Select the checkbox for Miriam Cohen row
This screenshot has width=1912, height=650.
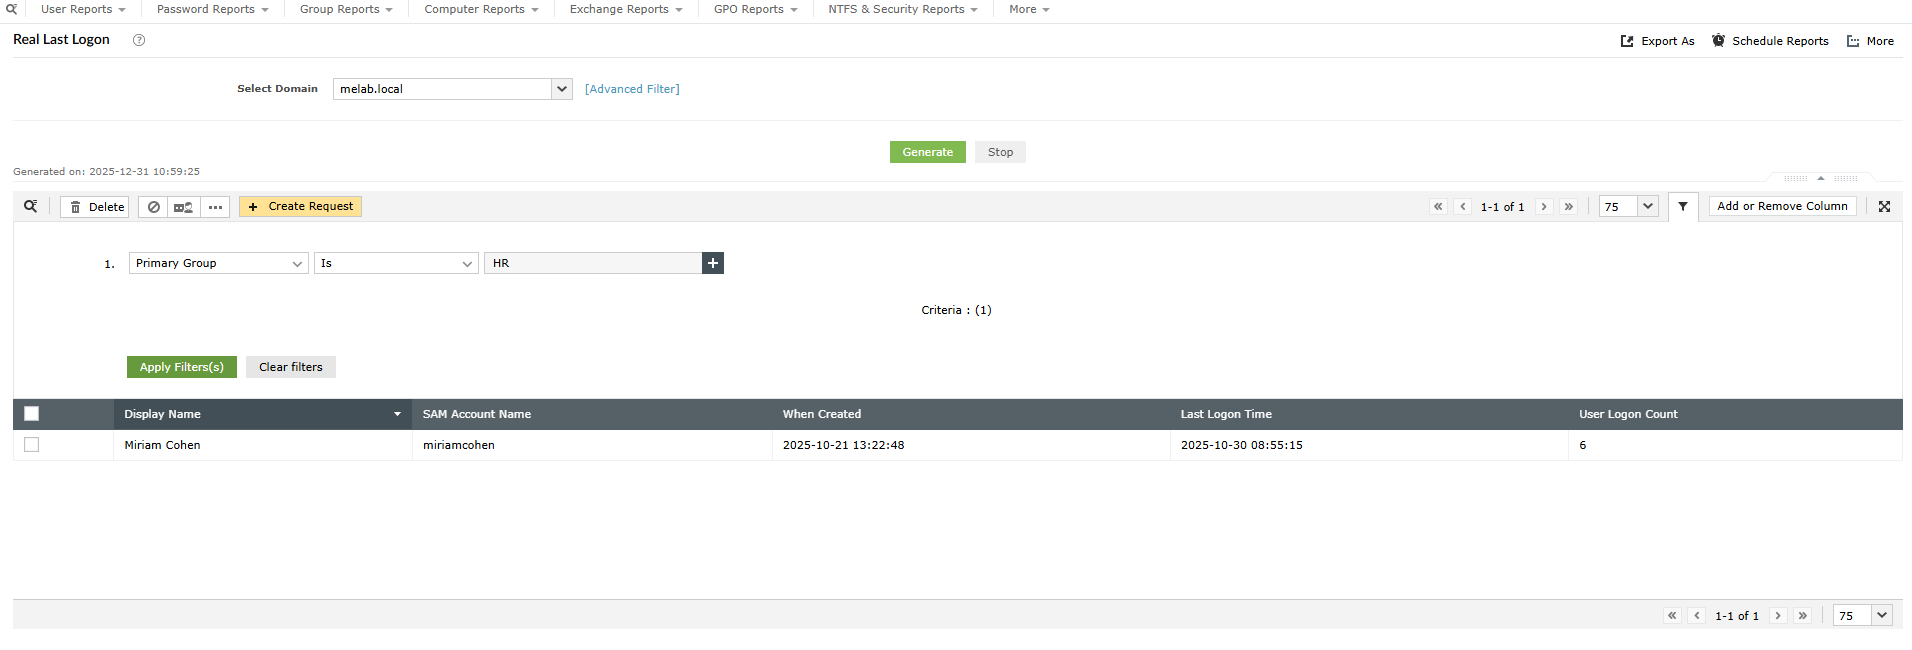(x=32, y=445)
